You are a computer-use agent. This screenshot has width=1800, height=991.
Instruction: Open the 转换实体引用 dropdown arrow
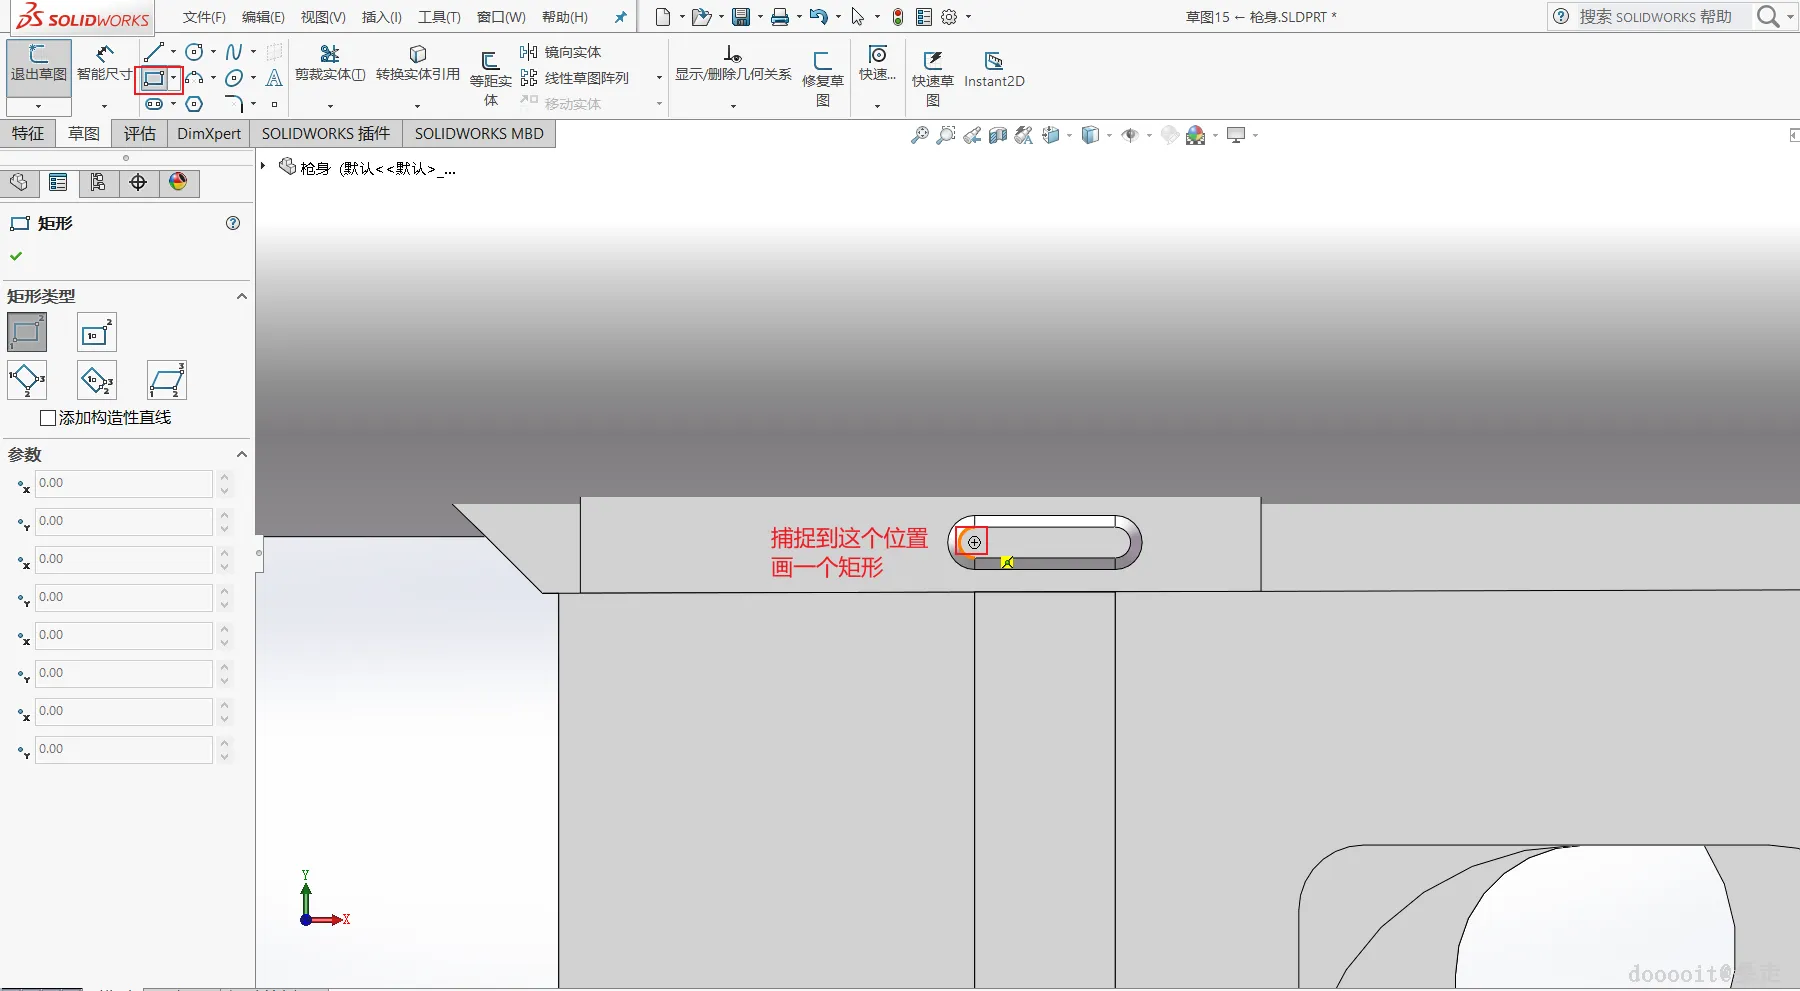418,105
